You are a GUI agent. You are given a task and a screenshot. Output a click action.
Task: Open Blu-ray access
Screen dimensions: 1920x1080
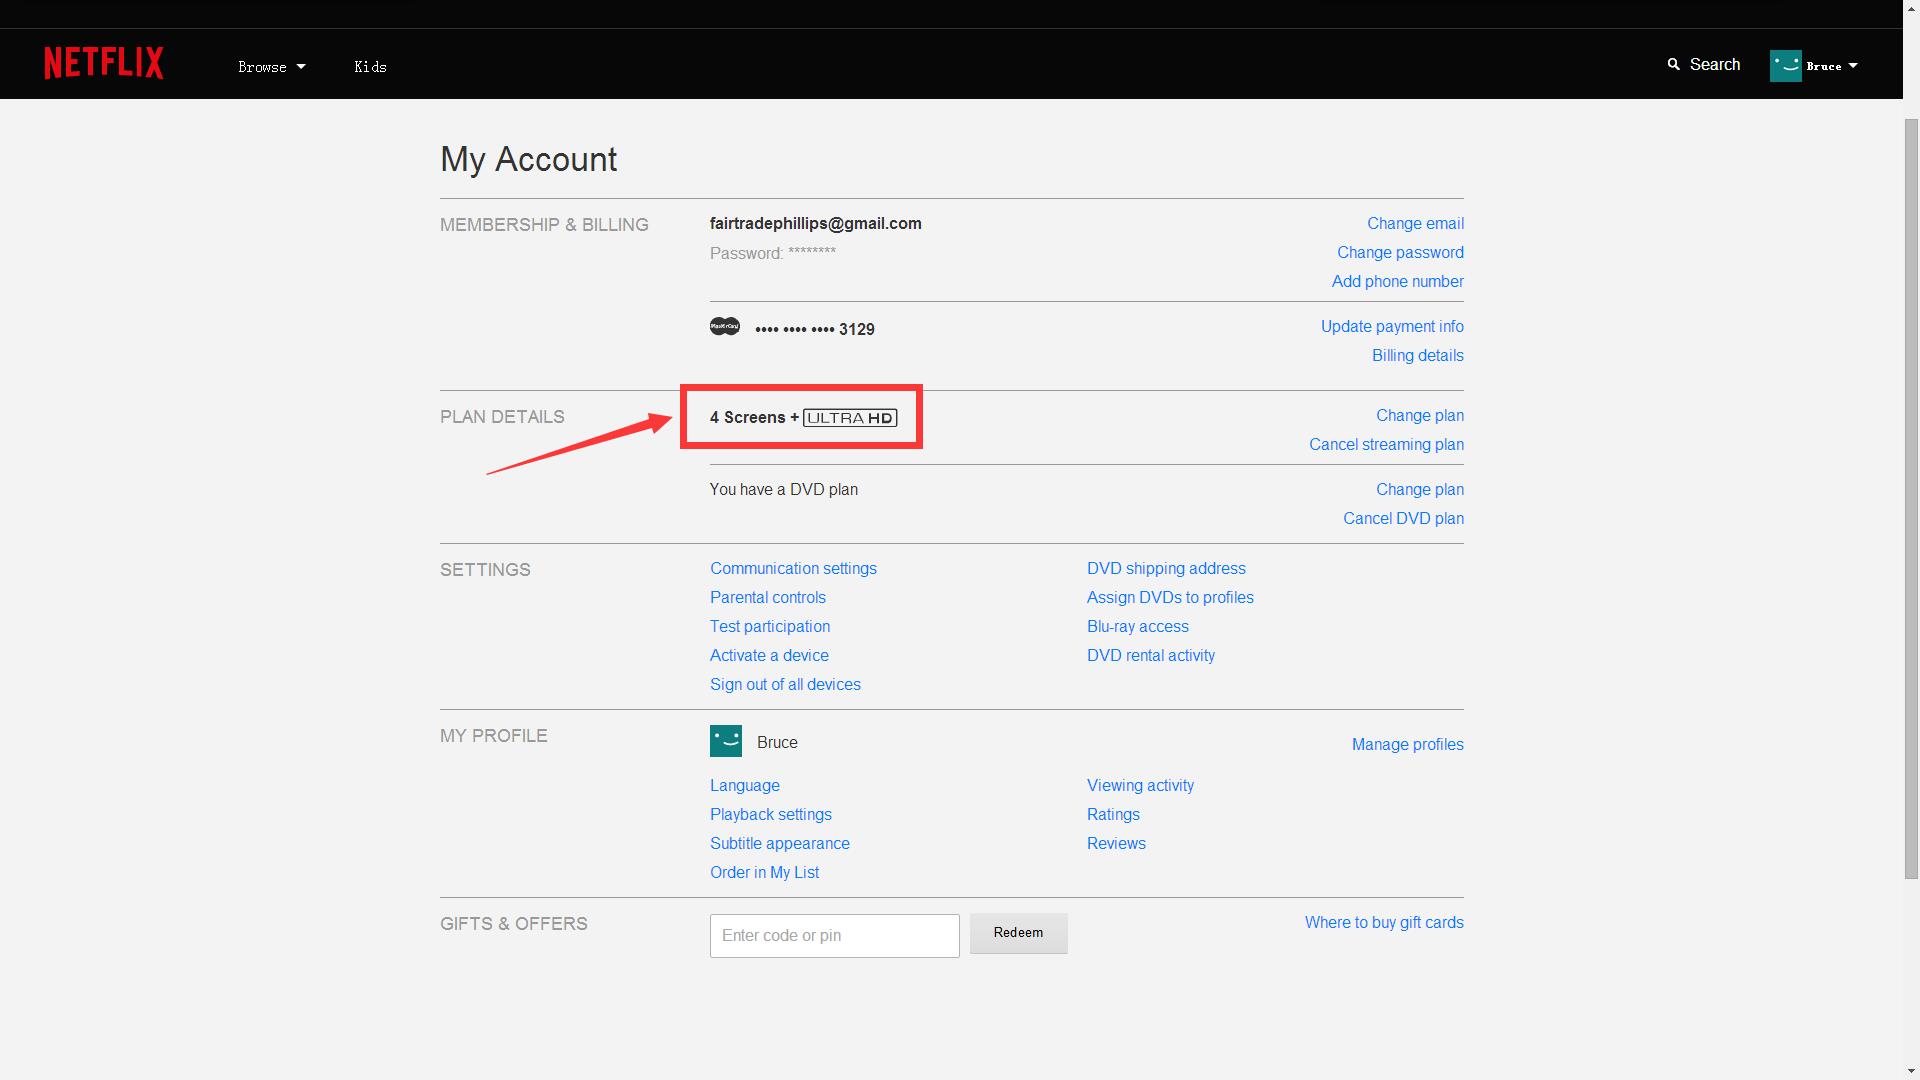[1138, 626]
